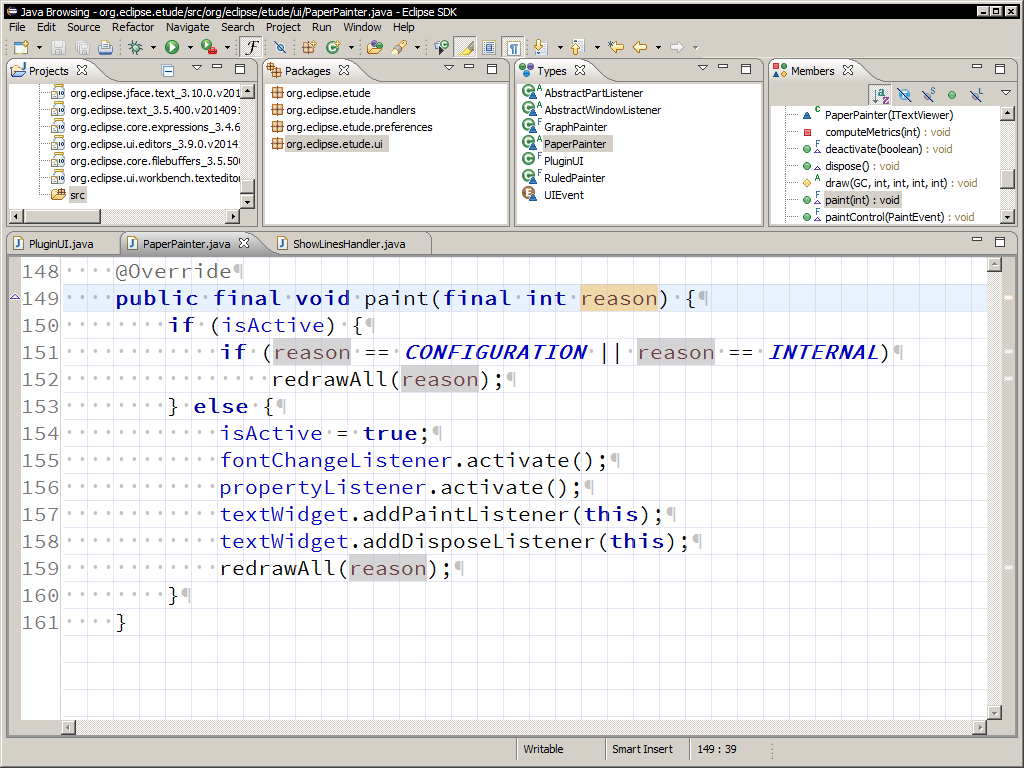Collapse All in Projects view

pos(168,70)
